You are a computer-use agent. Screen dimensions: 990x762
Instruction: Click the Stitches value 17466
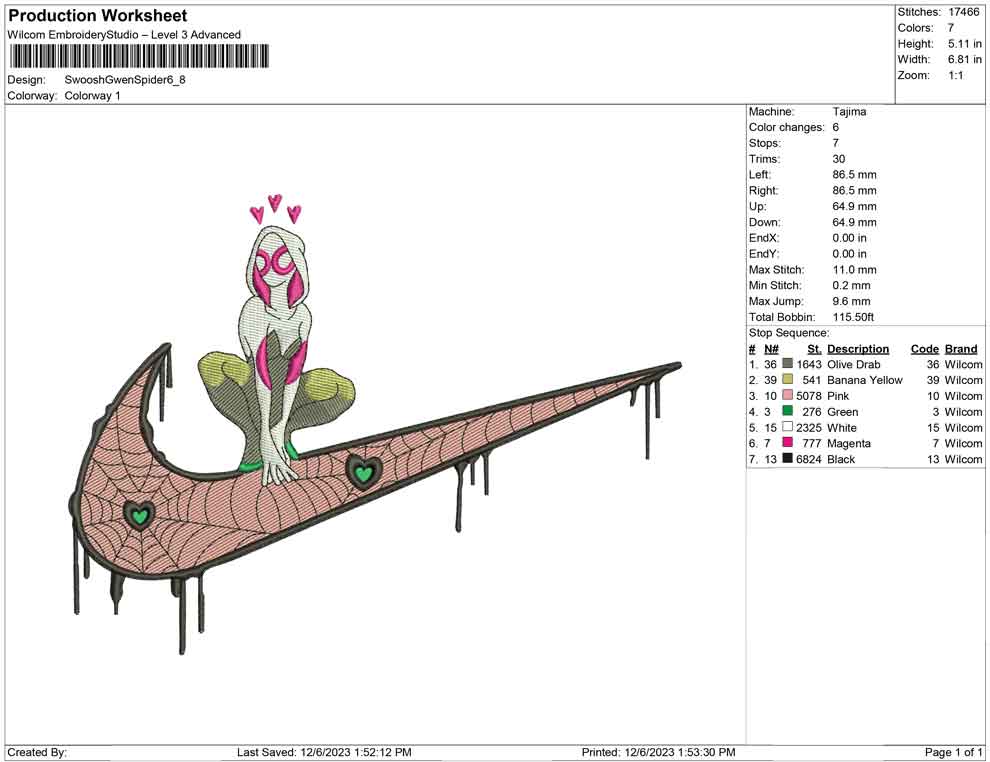point(963,12)
